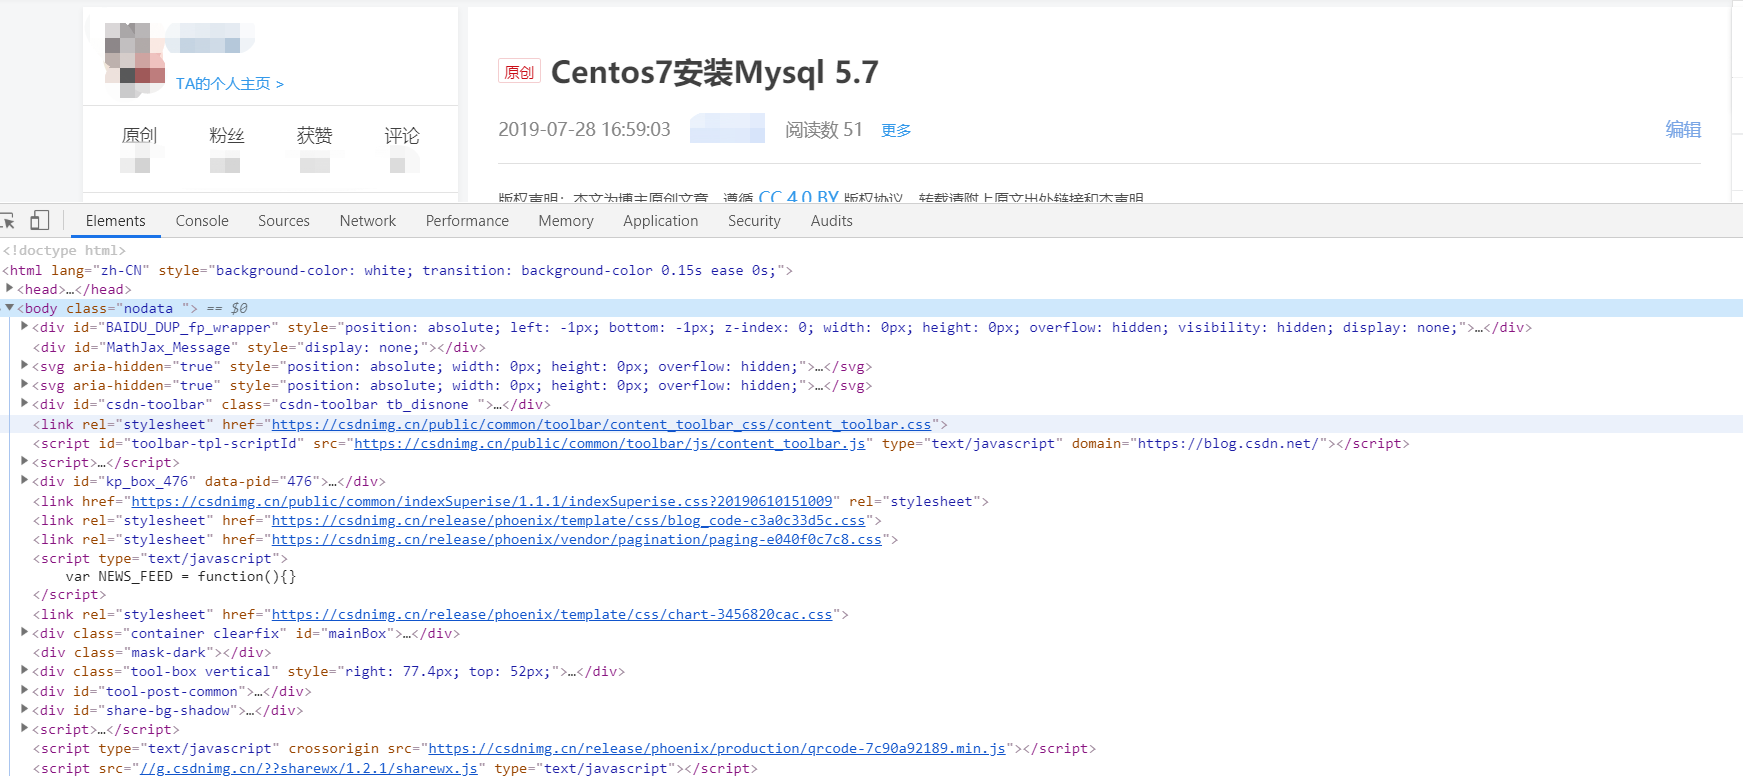
Task: Click the 编辑 edit link
Action: click(x=1683, y=129)
